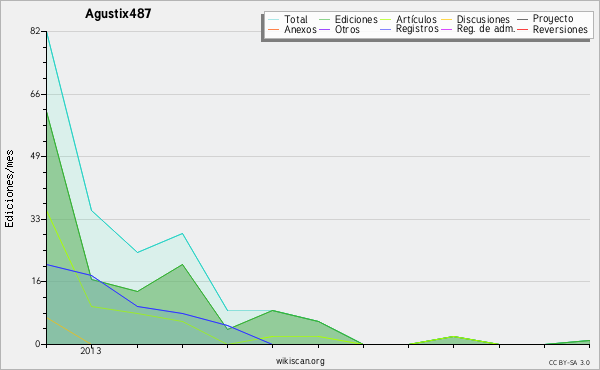Viewport: 600px width, 370px height.
Task: Click the red Reversiones legend color line
Action: click(x=522, y=29)
